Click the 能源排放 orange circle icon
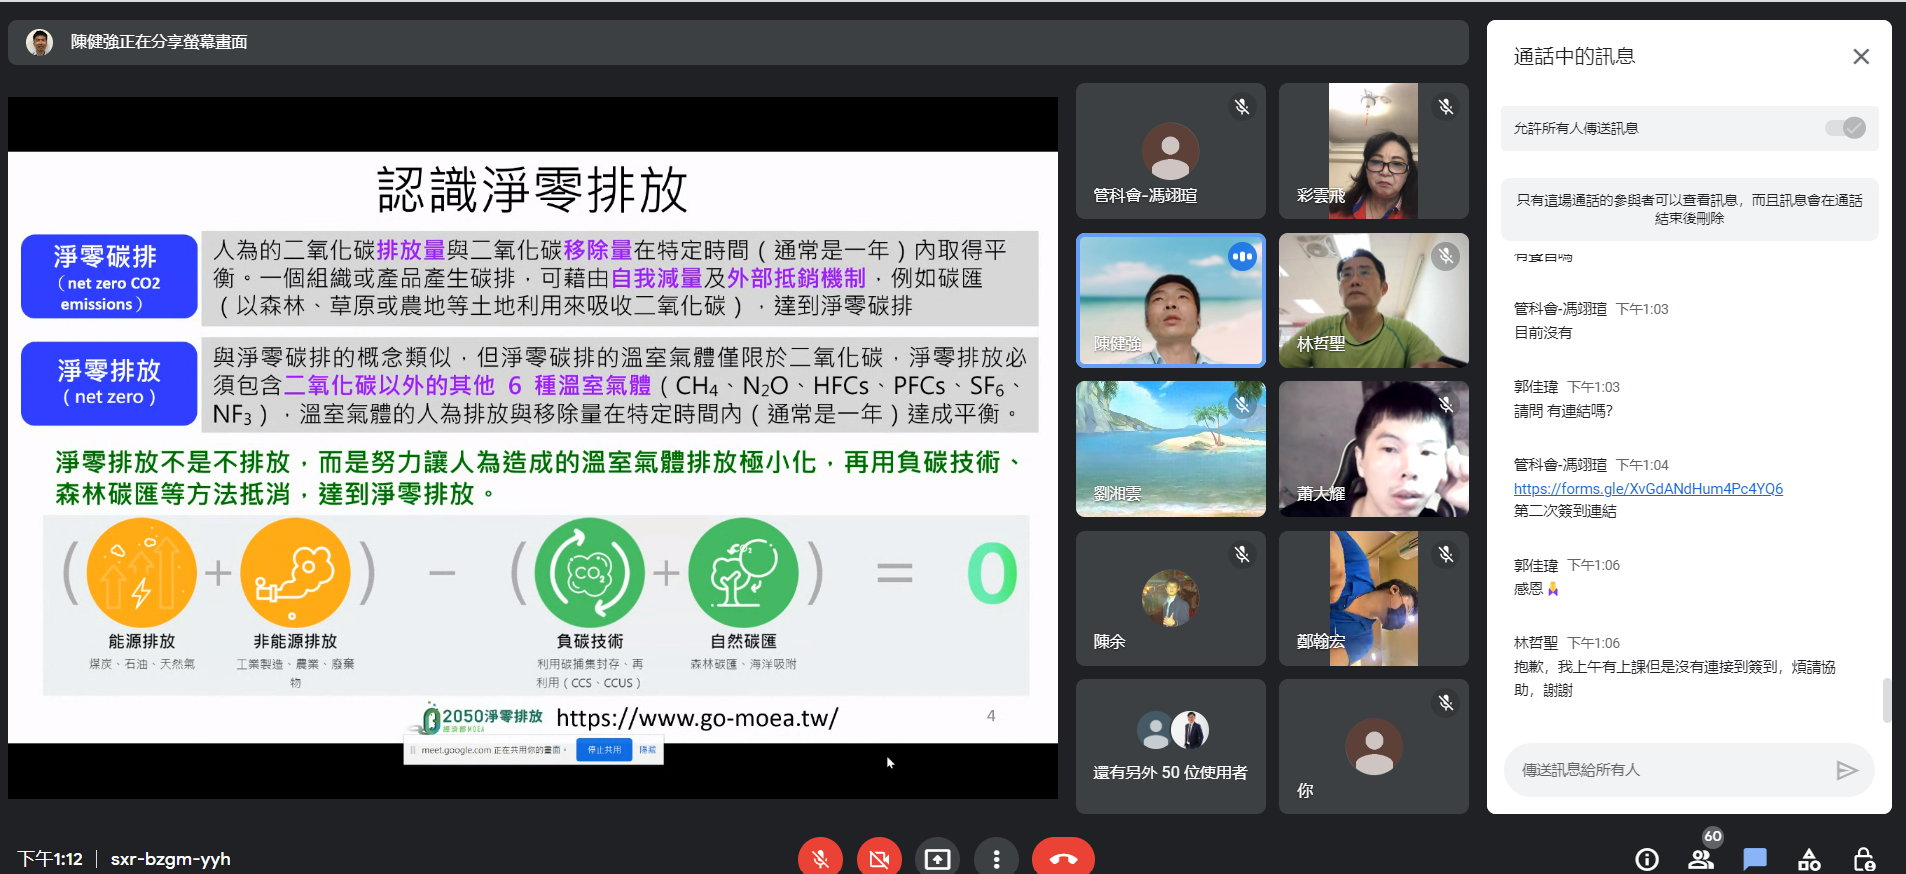The image size is (1906, 874). (x=141, y=573)
